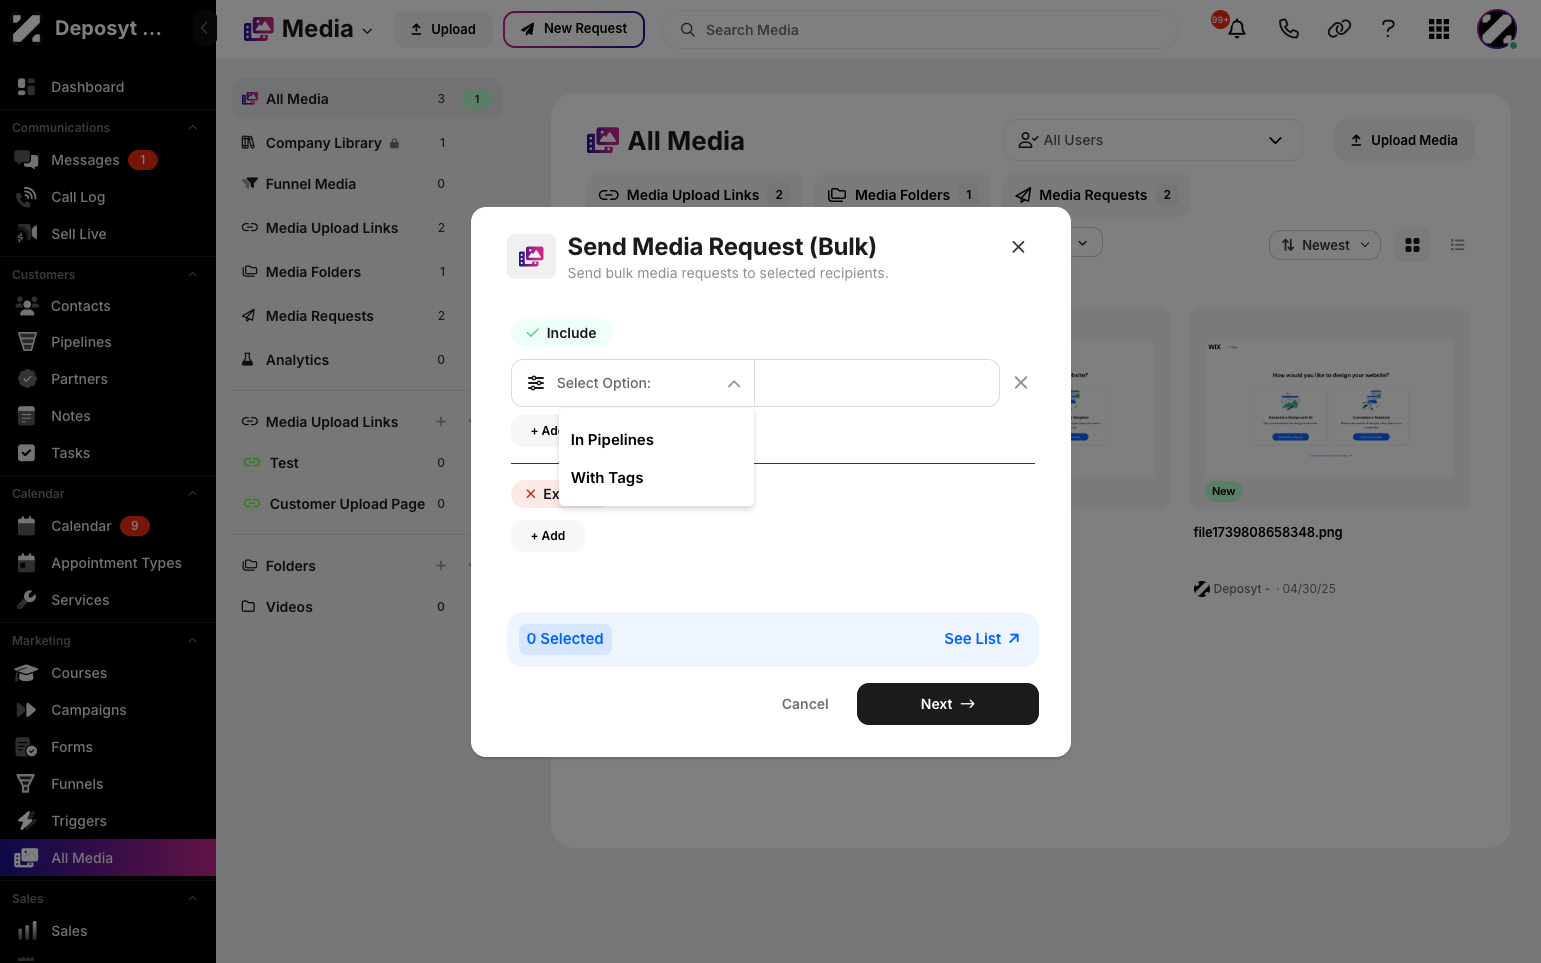Click the link chain icon in header
Viewport: 1541px width, 963px height.
click(x=1339, y=29)
